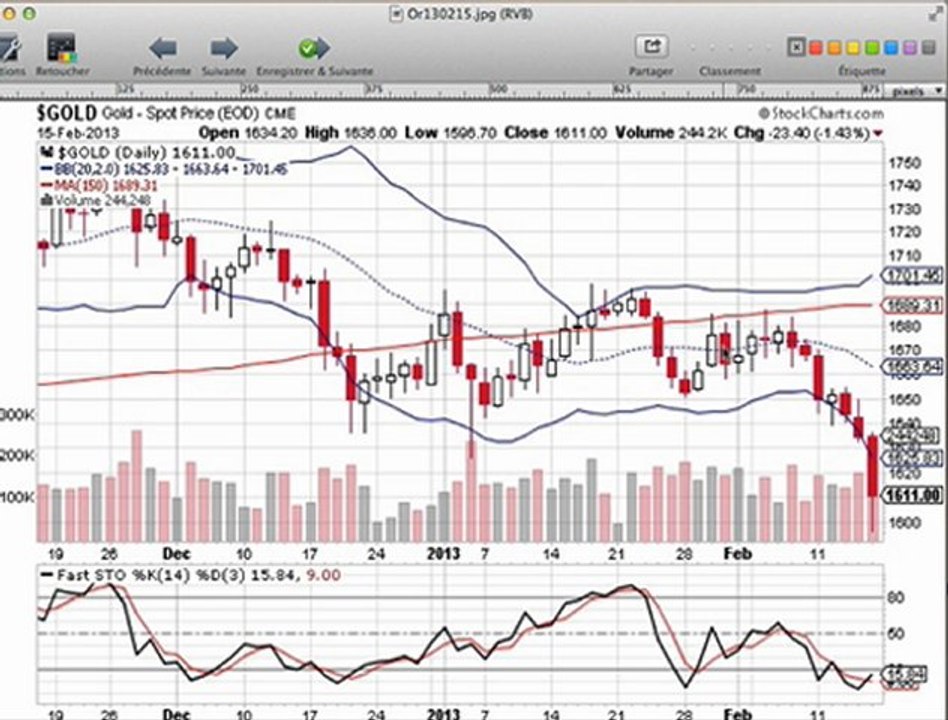Click the green zoom window button

[x=28, y=13]
